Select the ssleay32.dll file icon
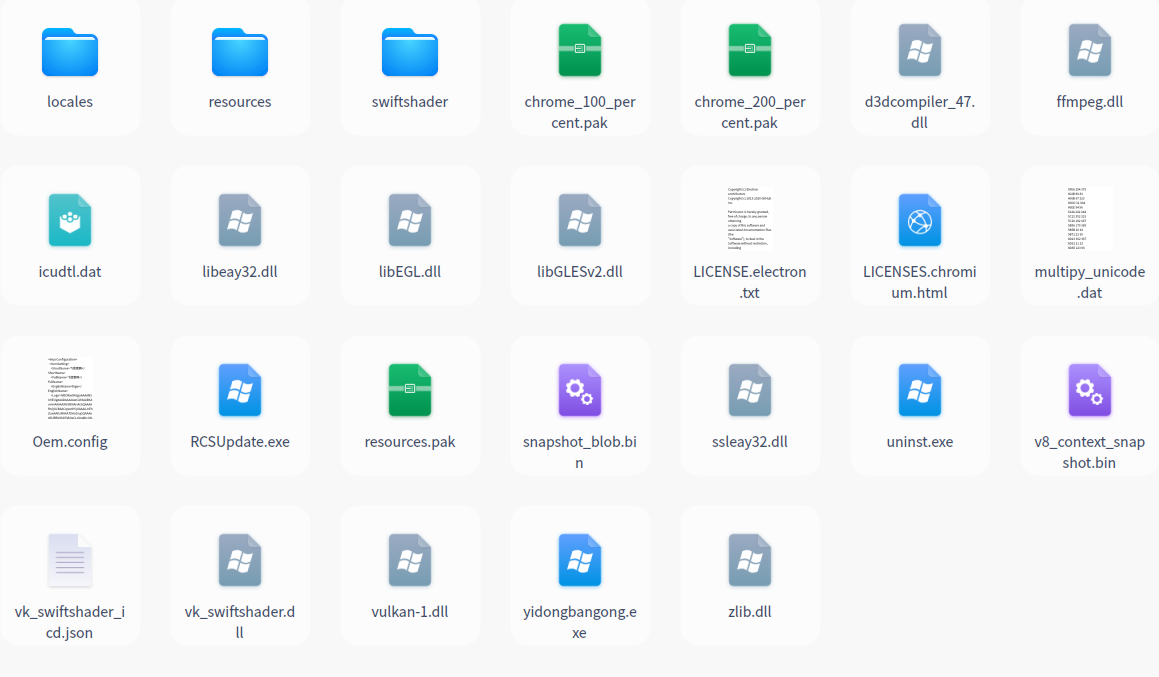The width and height of the screenshot is (1159, 677). coord(750,390)
